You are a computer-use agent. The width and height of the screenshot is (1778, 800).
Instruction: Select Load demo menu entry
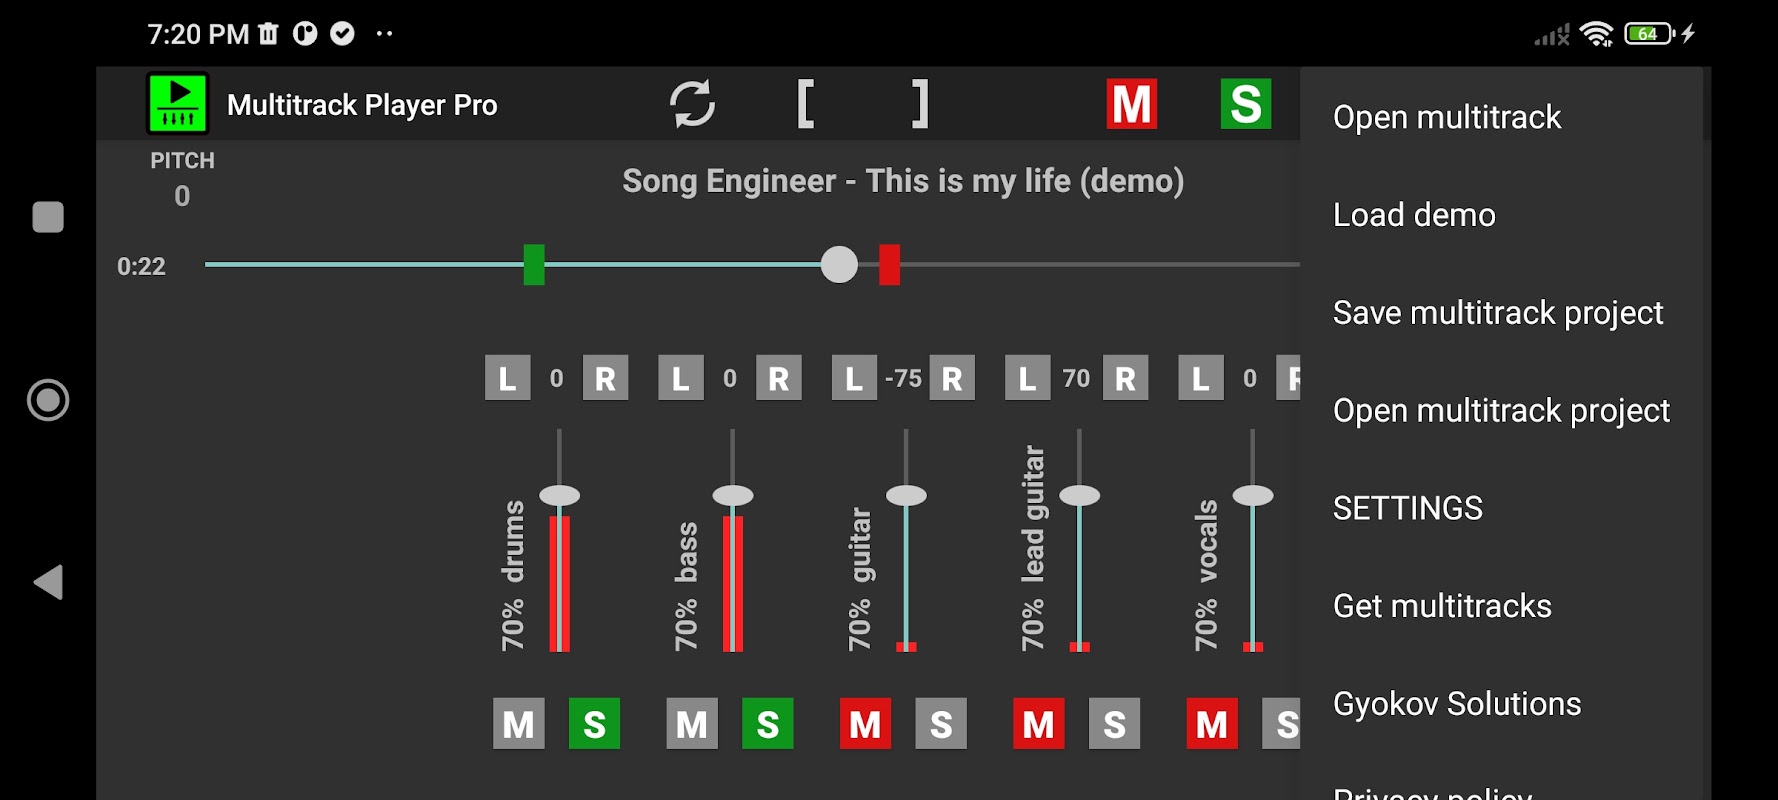point(1414,215)
